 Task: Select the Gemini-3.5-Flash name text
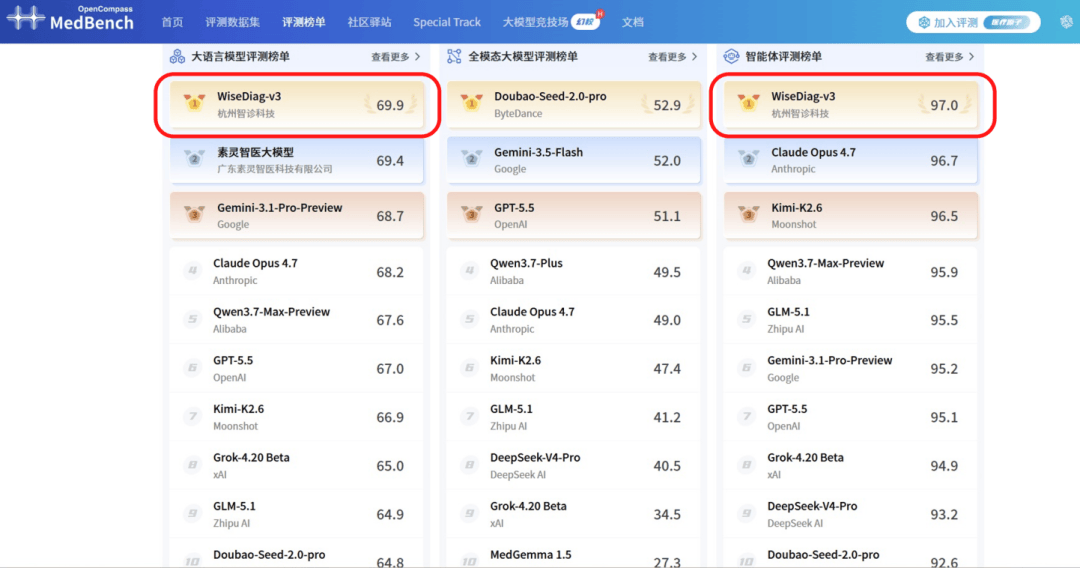pyautogui.click(x=539, y=152)
